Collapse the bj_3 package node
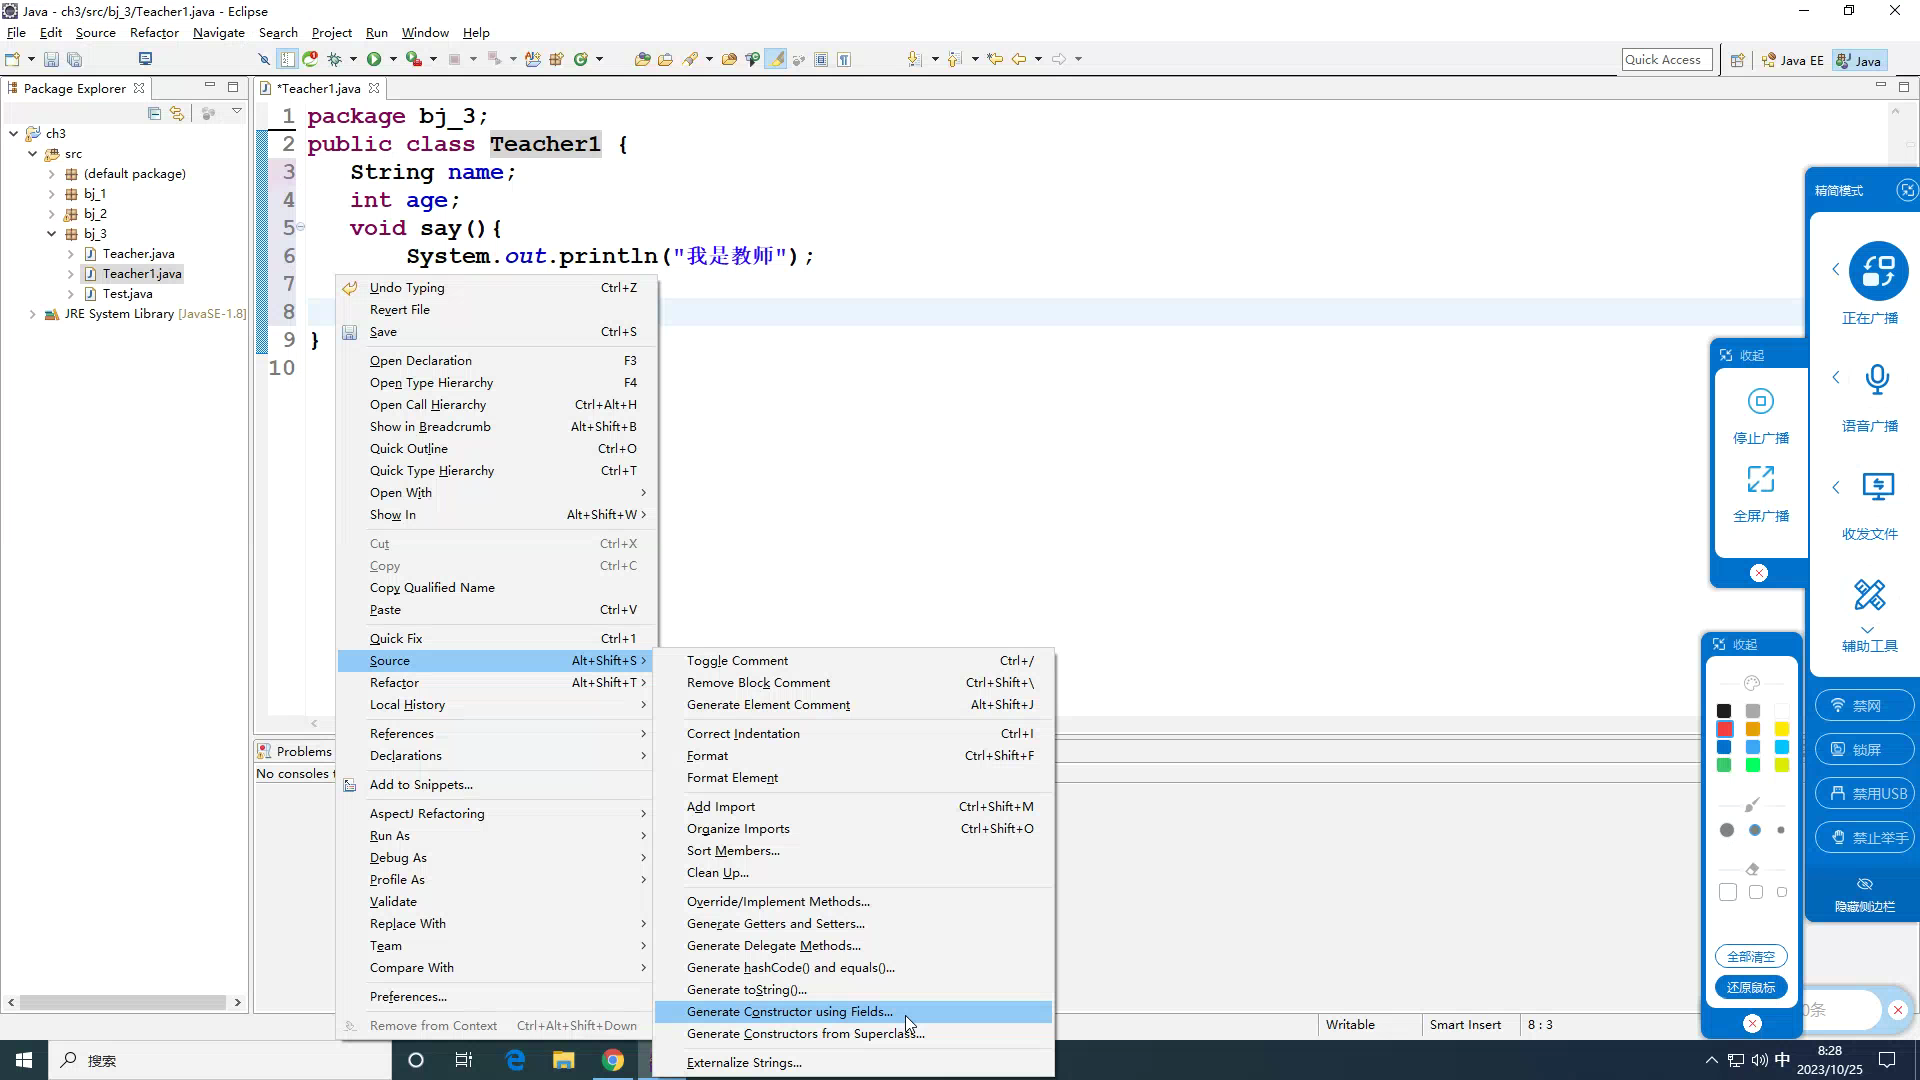Screen dimensions: 1920x1080 pos(52,234)
